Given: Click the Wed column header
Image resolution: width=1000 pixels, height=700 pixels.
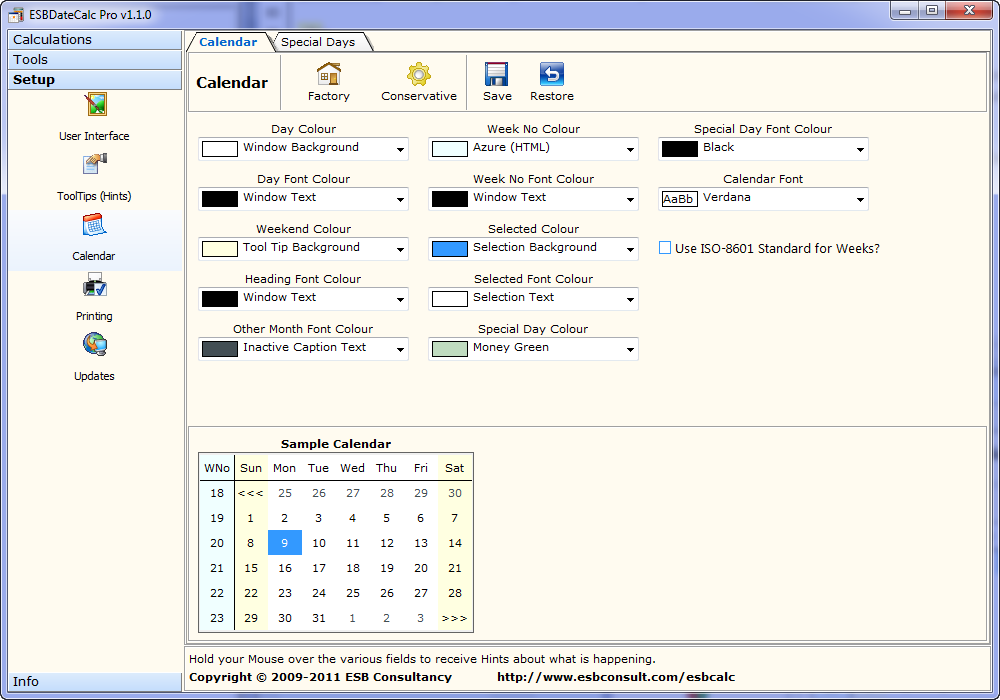Looking at the screenshot, I should pos(353,468).
